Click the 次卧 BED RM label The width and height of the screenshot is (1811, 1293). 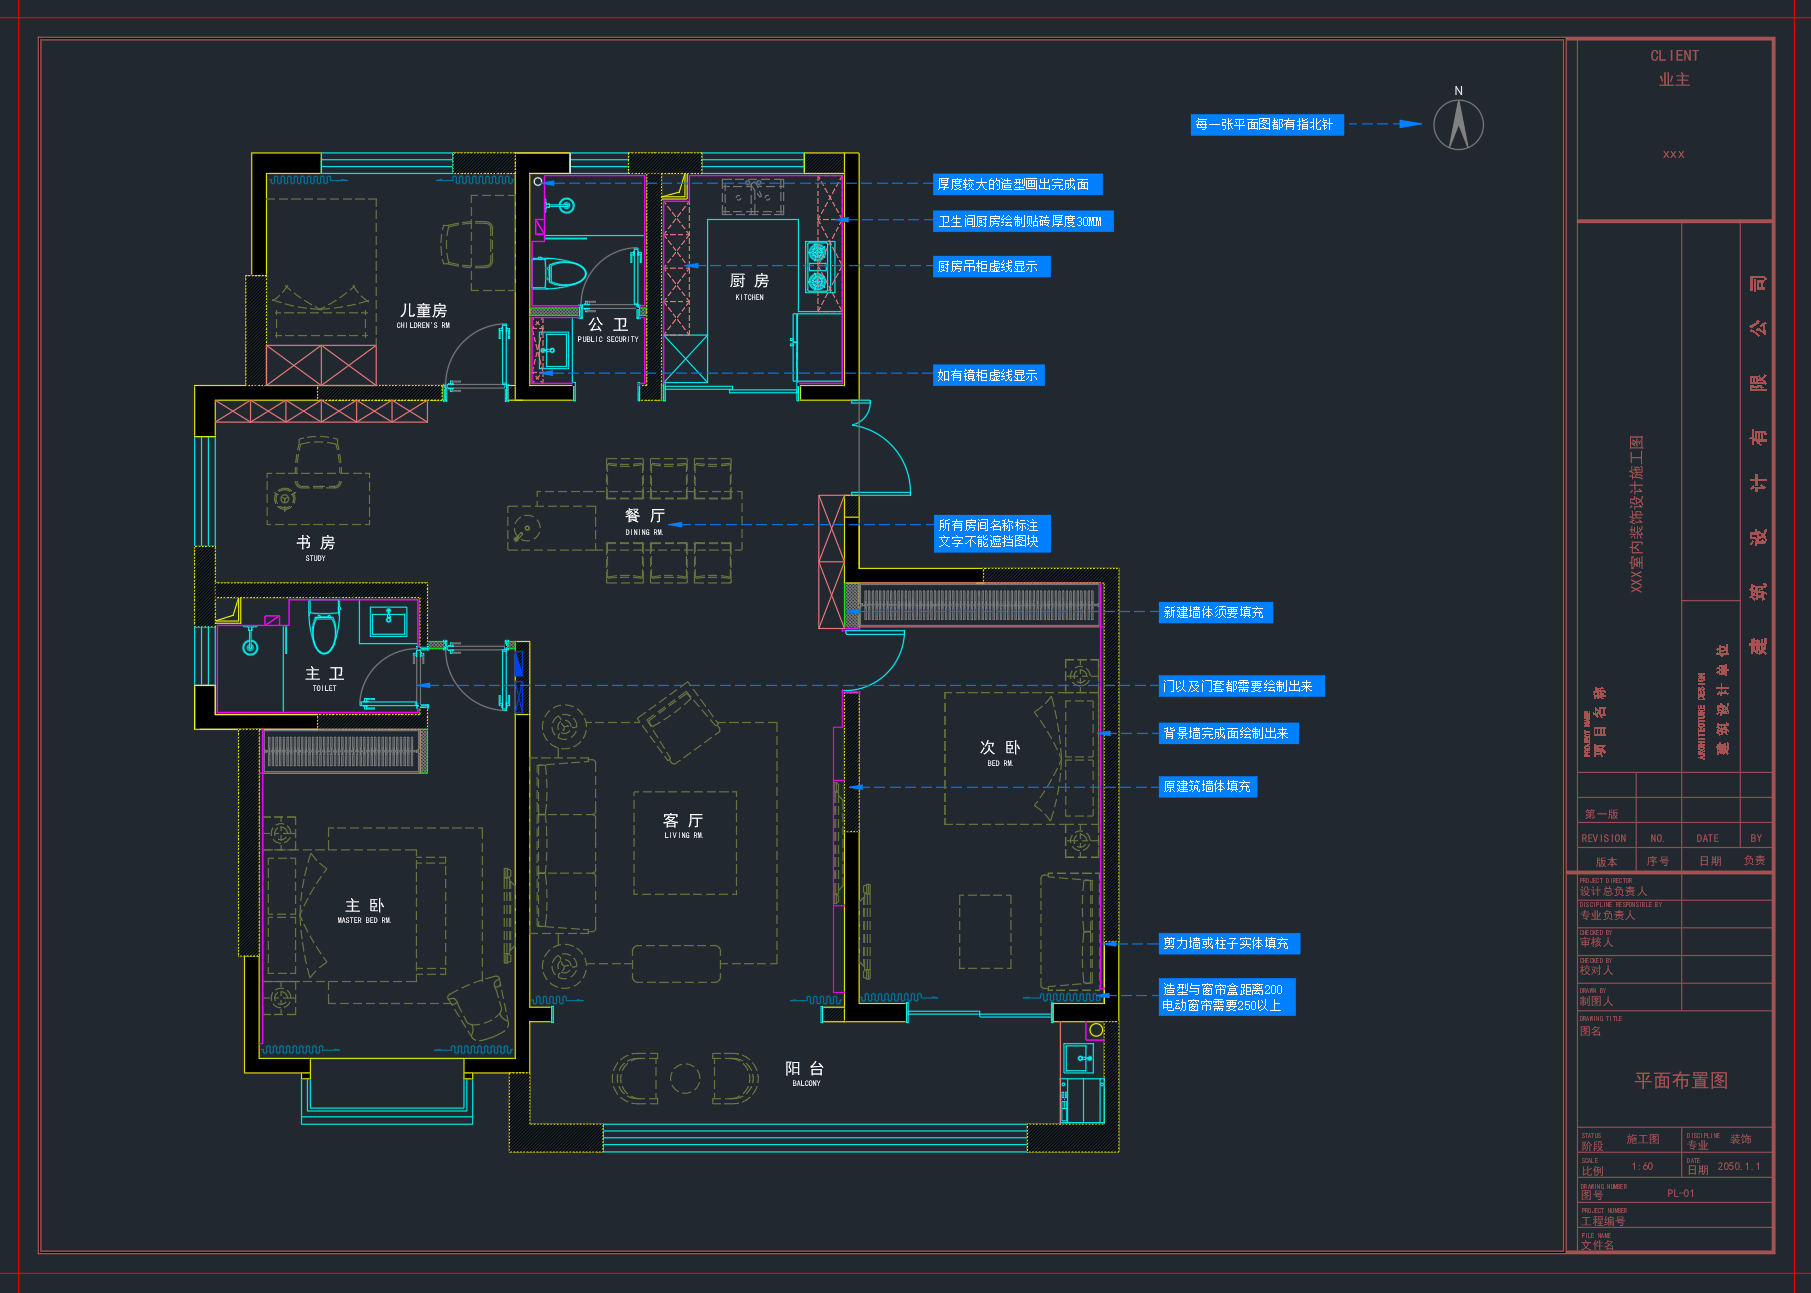click(x=1000, y=753)
